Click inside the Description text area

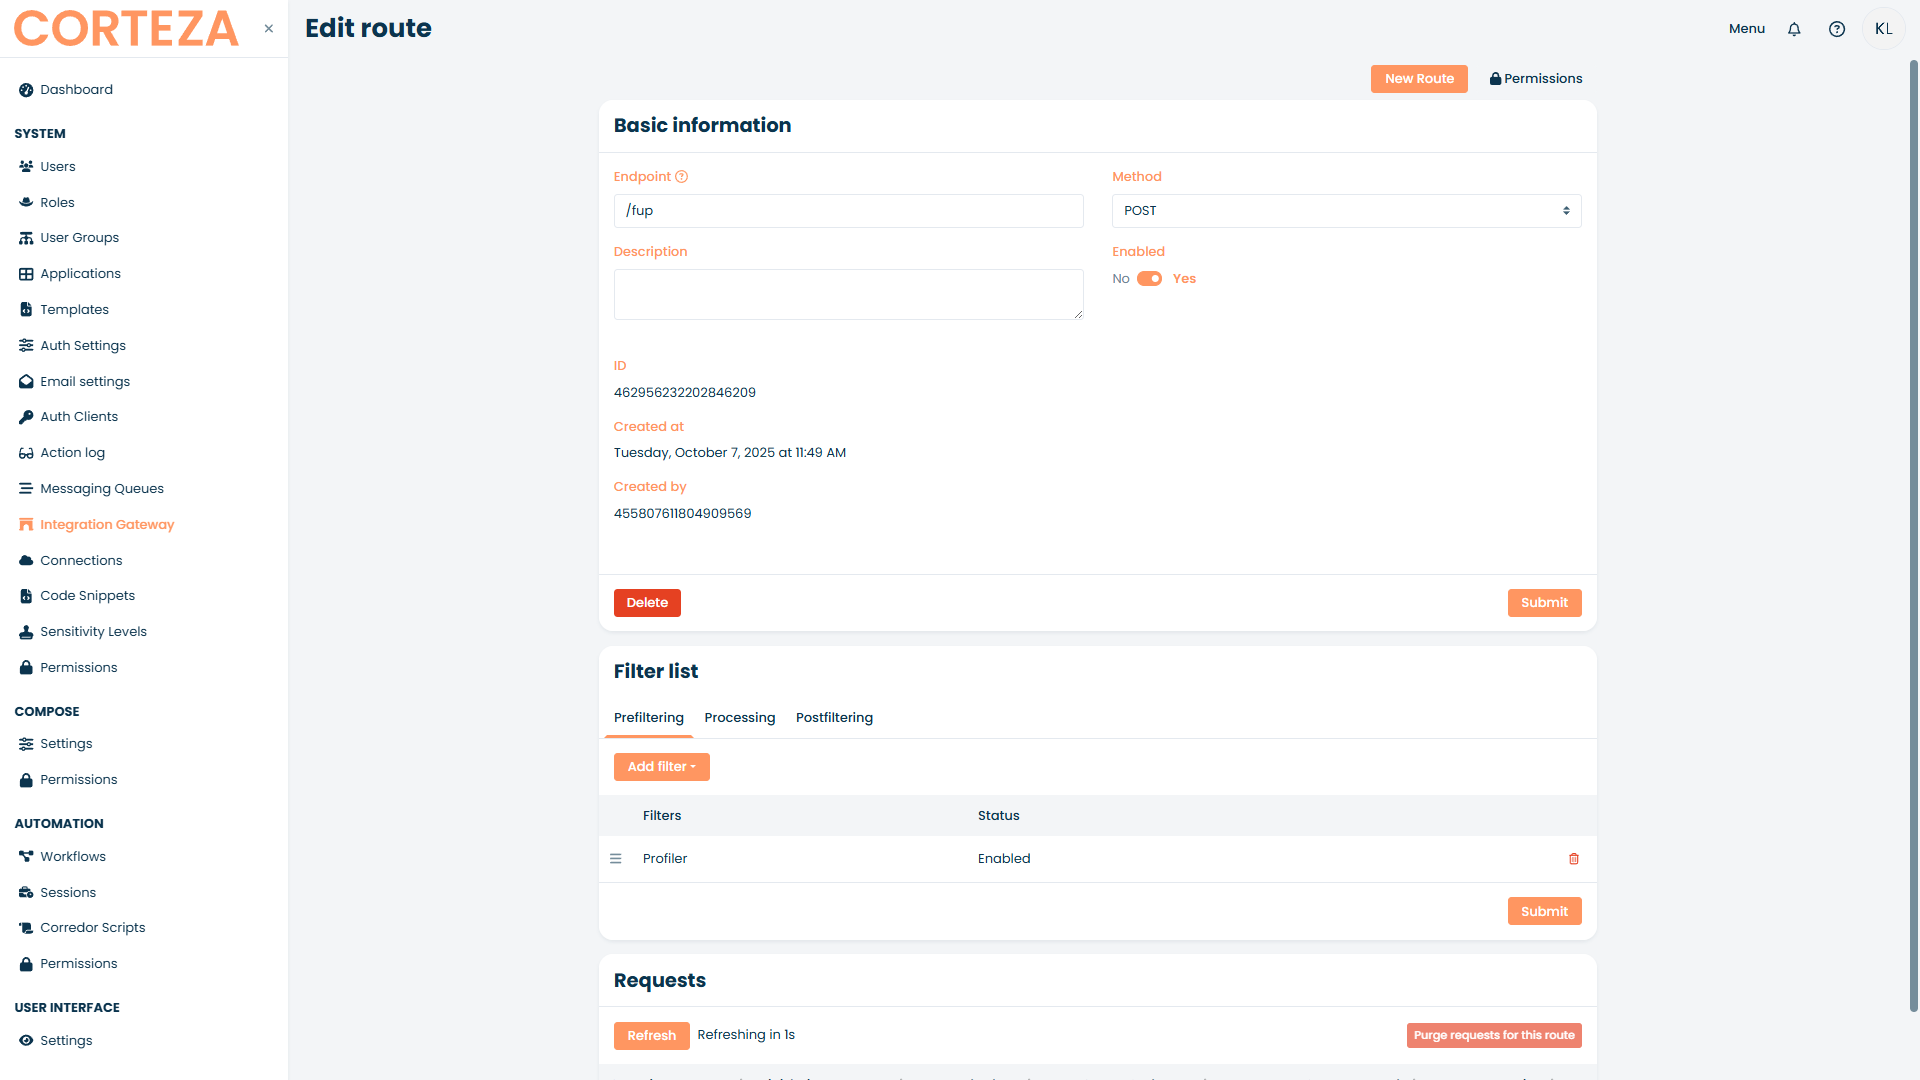pos(848,295)
